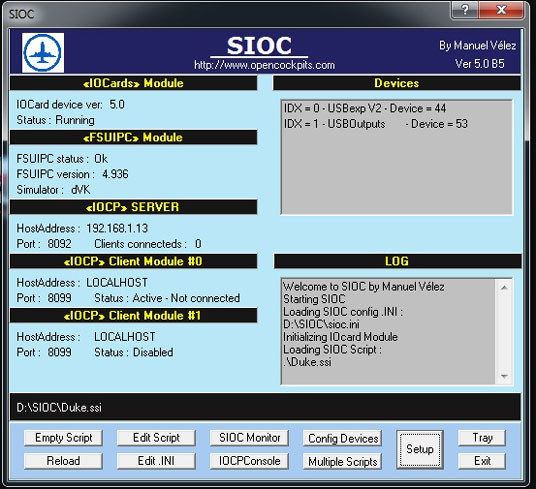Image resolution: width=536 pixels, height=489 pixels.
Task: Click the Config Devices button
Action: 343,438
